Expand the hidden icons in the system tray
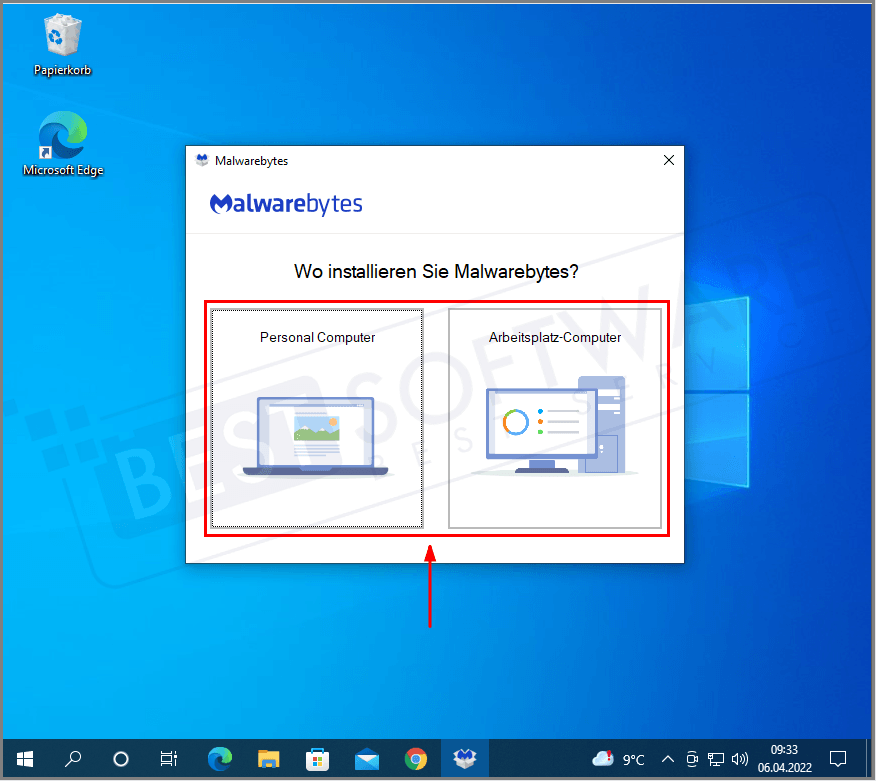This screenshot has height=781, width=876. point(667,759)
